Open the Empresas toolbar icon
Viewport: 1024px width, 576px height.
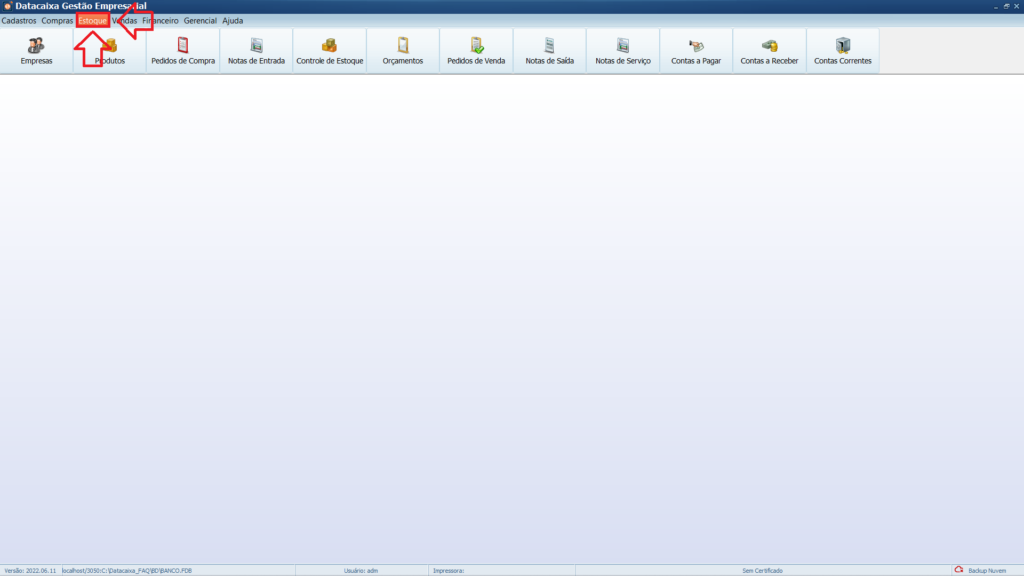[x=36, y=50]
